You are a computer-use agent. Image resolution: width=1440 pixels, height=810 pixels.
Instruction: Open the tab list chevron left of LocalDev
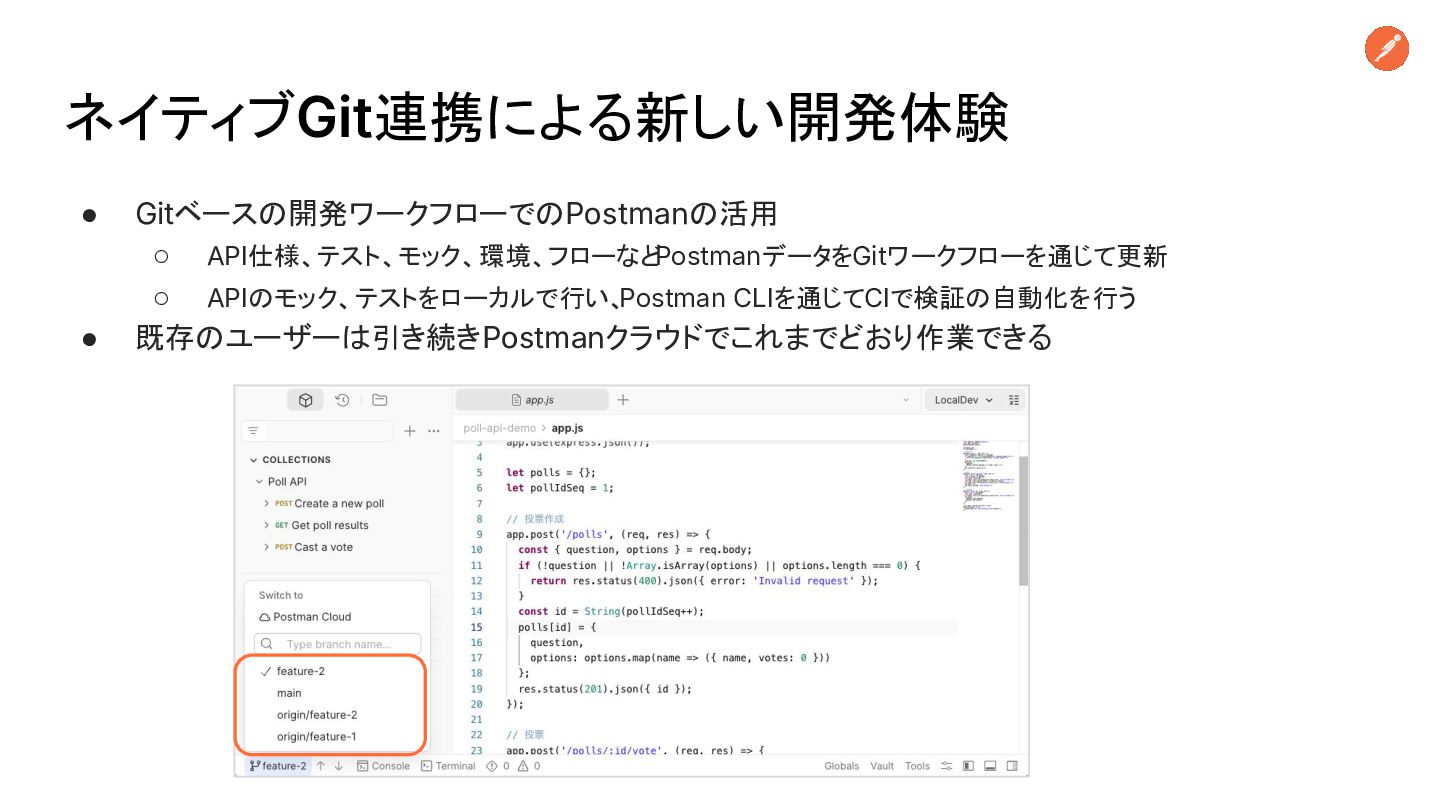(906, 400)
